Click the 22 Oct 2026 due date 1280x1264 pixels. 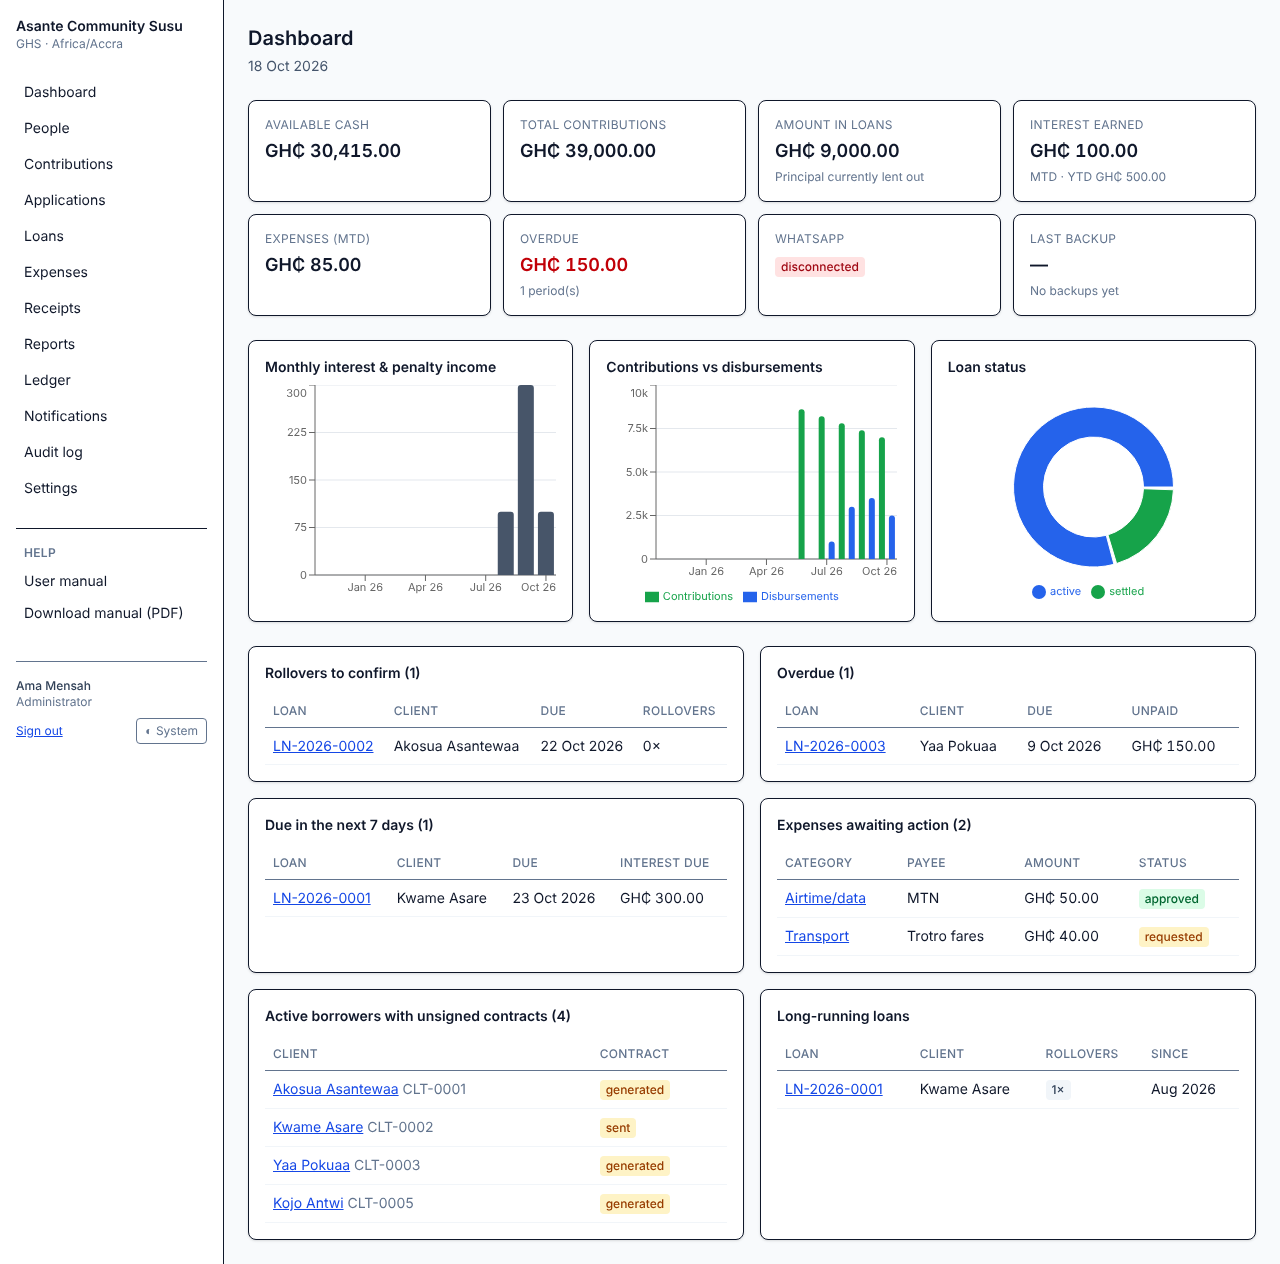(x=582, y=746)
